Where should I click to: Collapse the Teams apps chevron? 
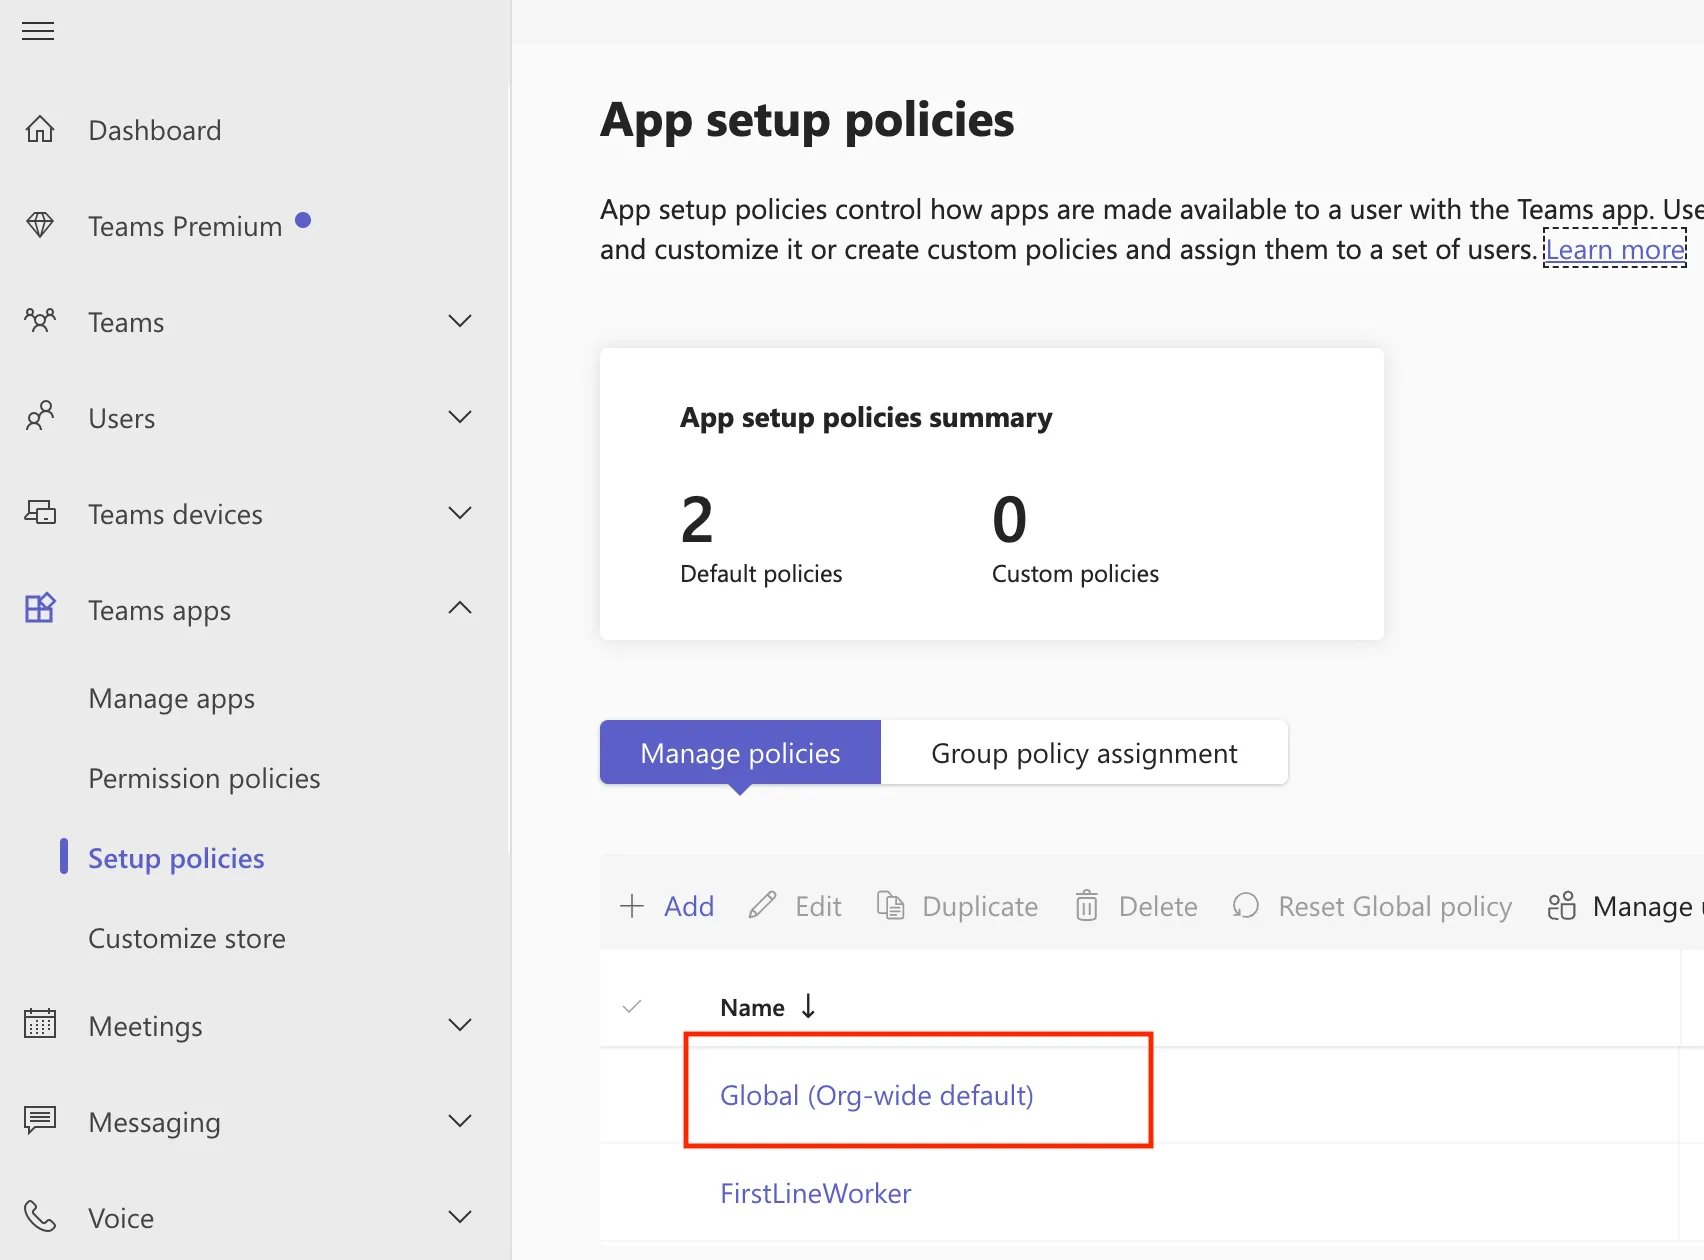point(460,608)
